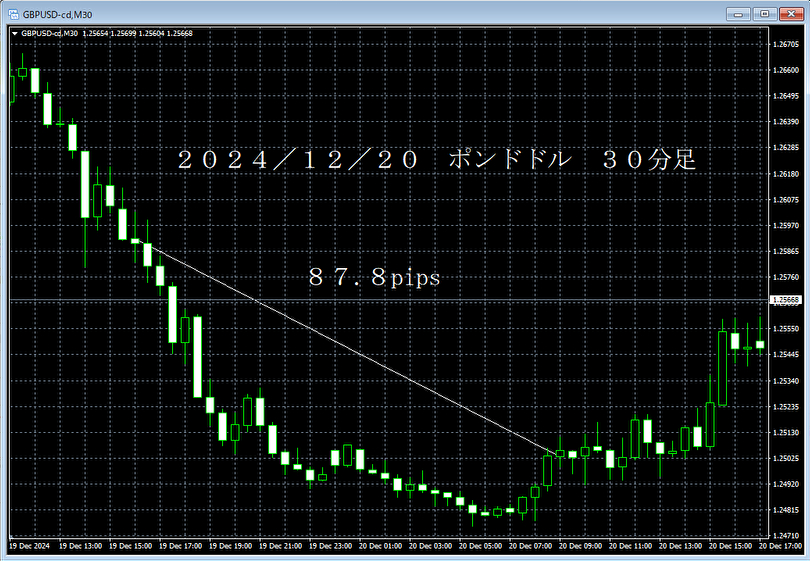Click the 1.25025 price scale value
The height and width of the screenshot is (561, 810).
coord(786,459)
